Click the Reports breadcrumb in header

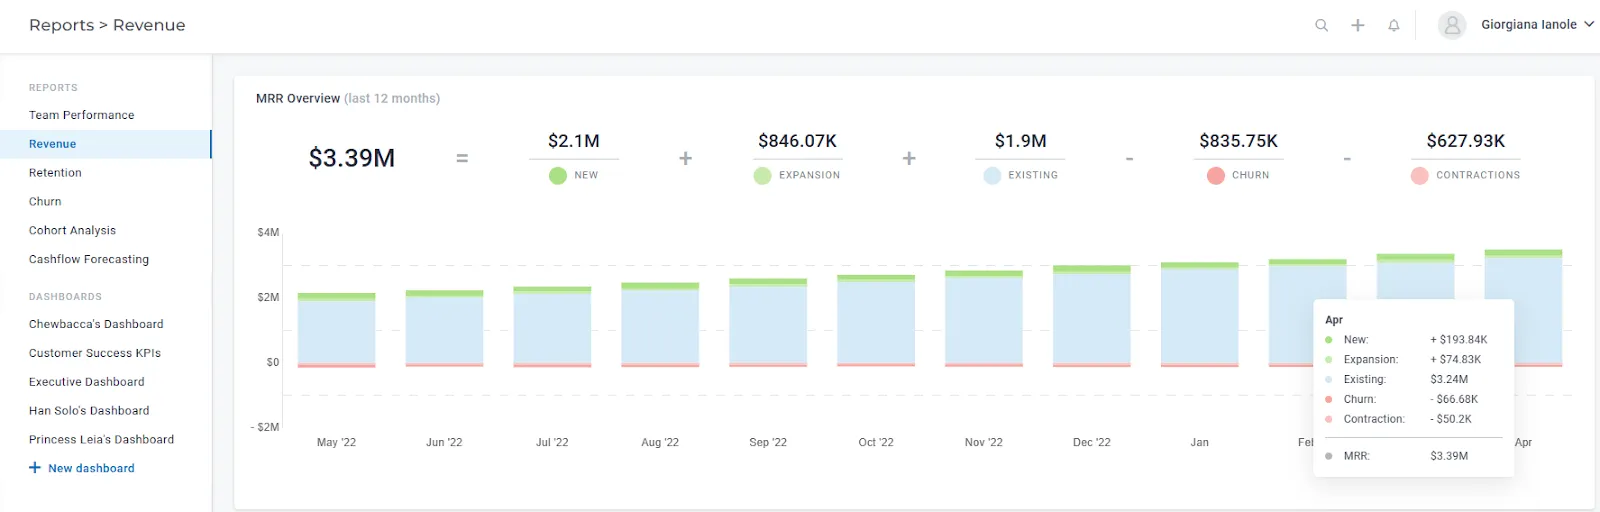pos(61,25)
